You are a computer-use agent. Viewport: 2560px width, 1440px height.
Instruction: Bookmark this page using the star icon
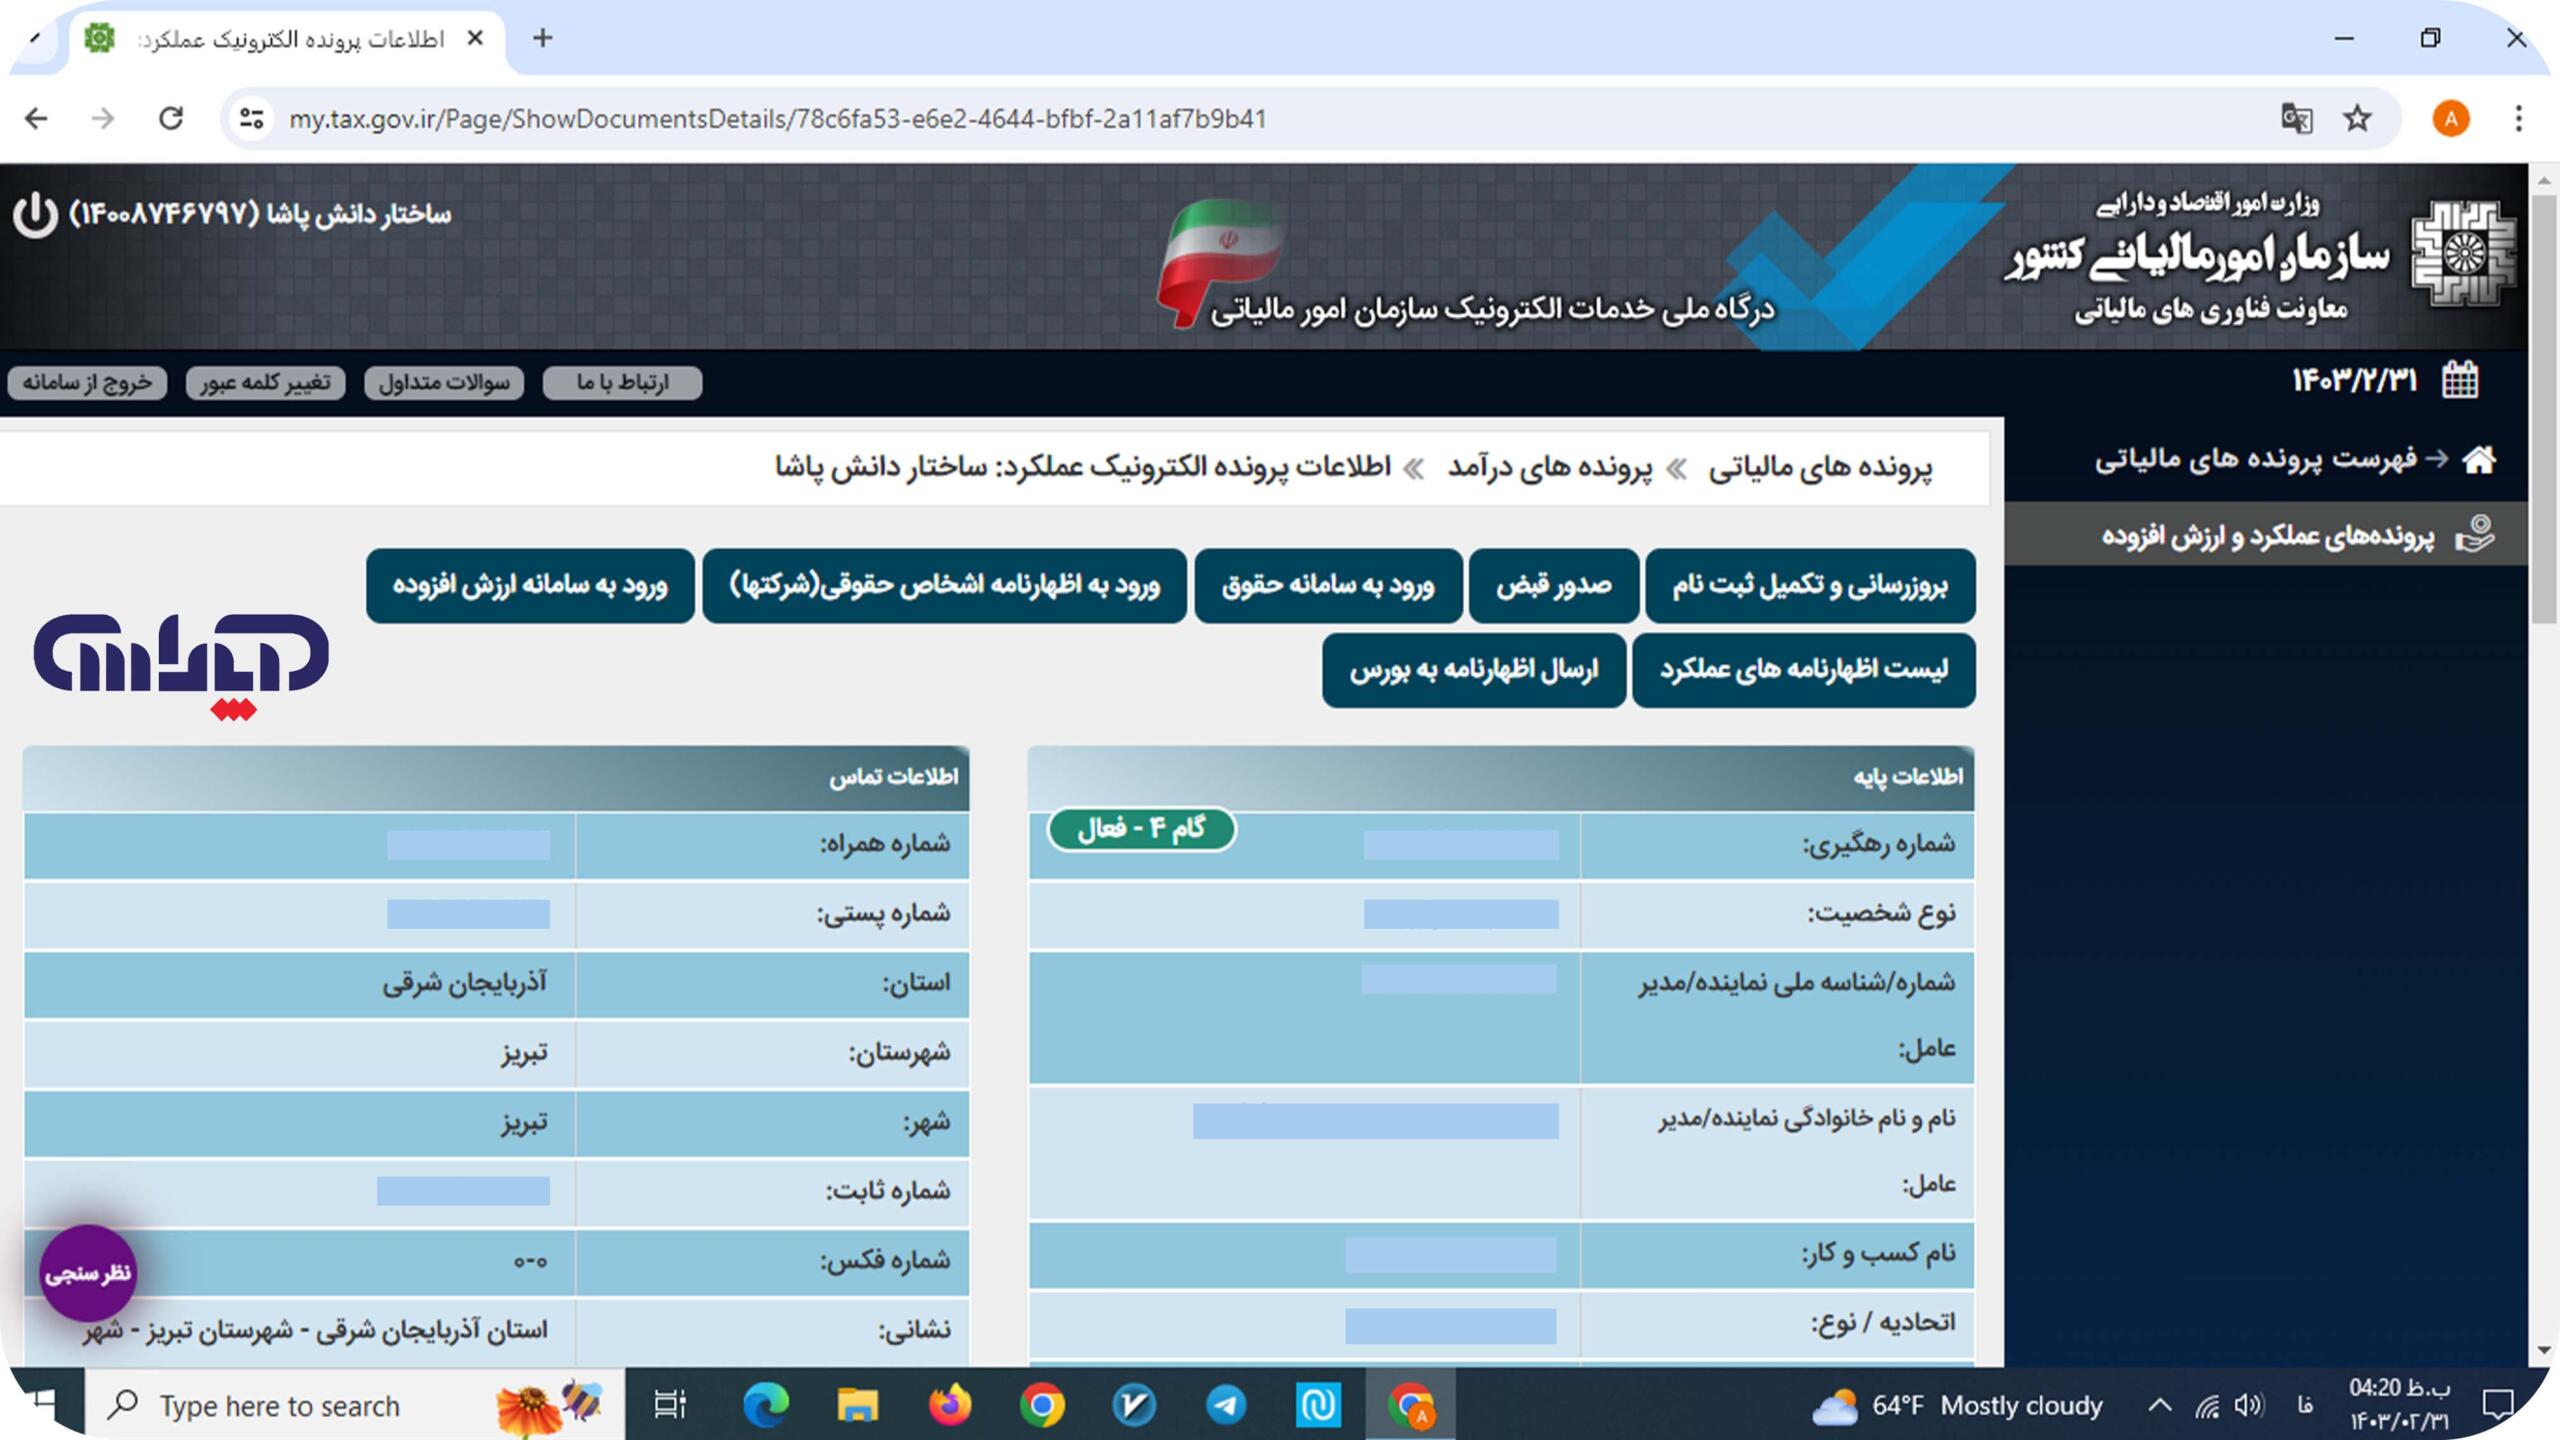tap(2357, 118)
